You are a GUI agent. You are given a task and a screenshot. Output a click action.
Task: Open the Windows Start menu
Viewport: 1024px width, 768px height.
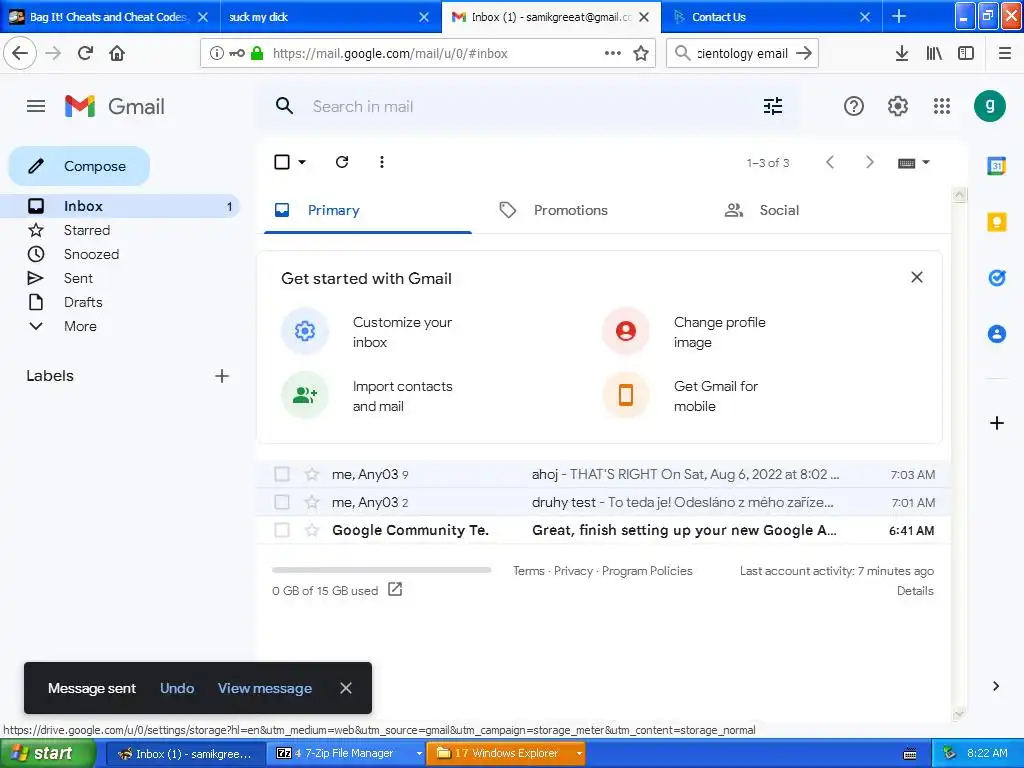[x=49, y=753]
